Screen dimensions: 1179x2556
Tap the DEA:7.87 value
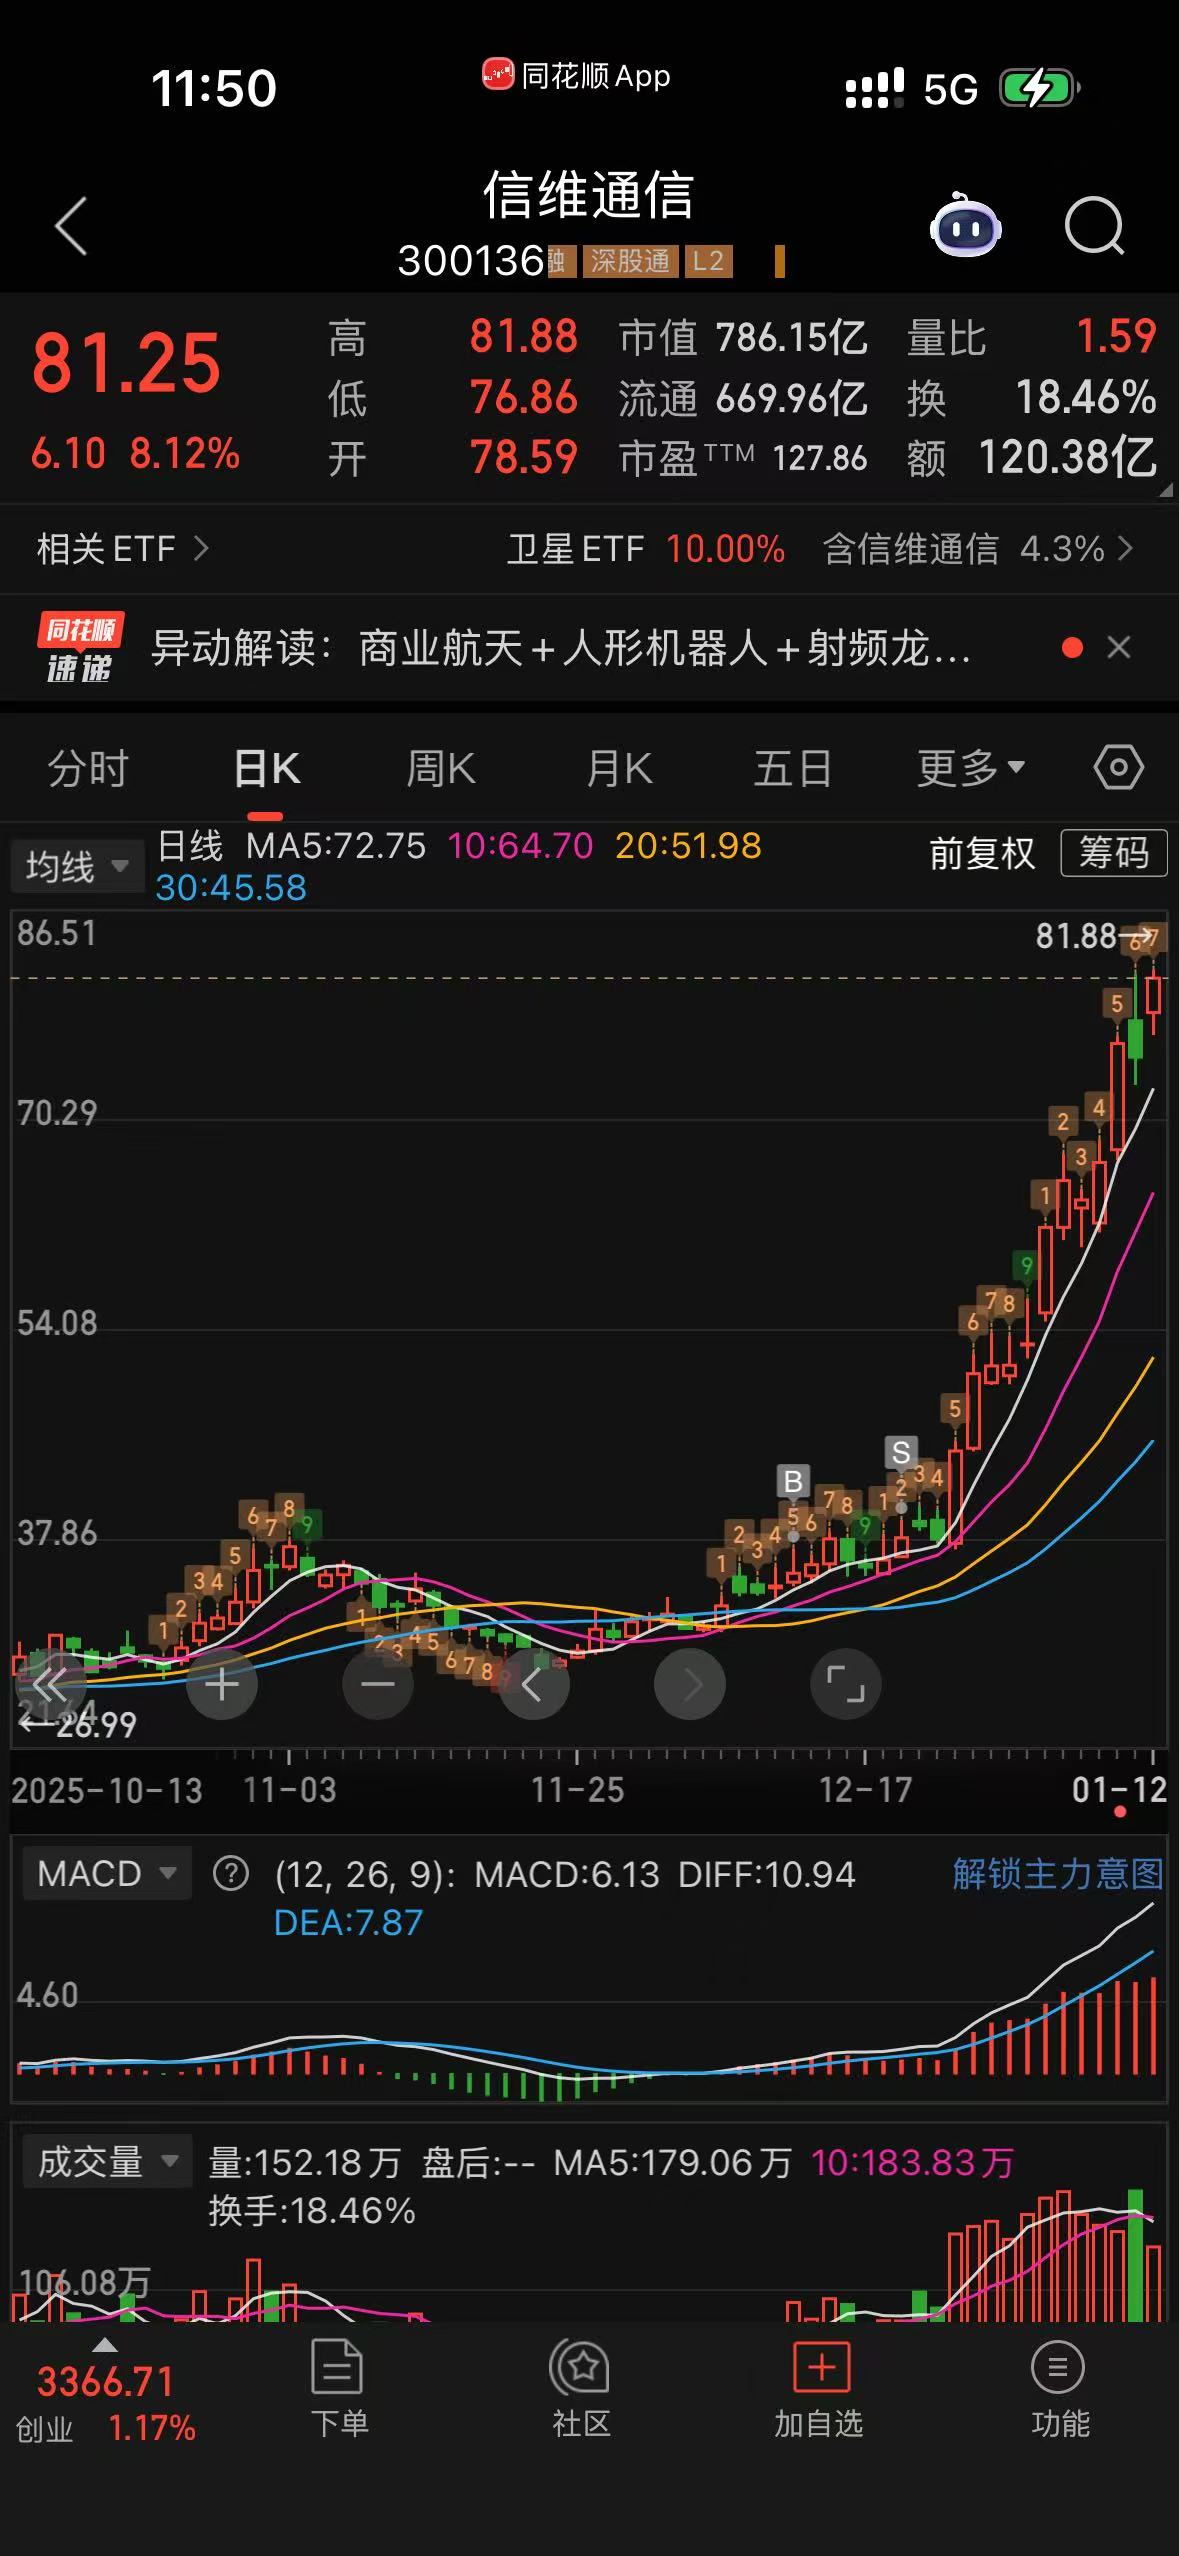(348, 1922)
